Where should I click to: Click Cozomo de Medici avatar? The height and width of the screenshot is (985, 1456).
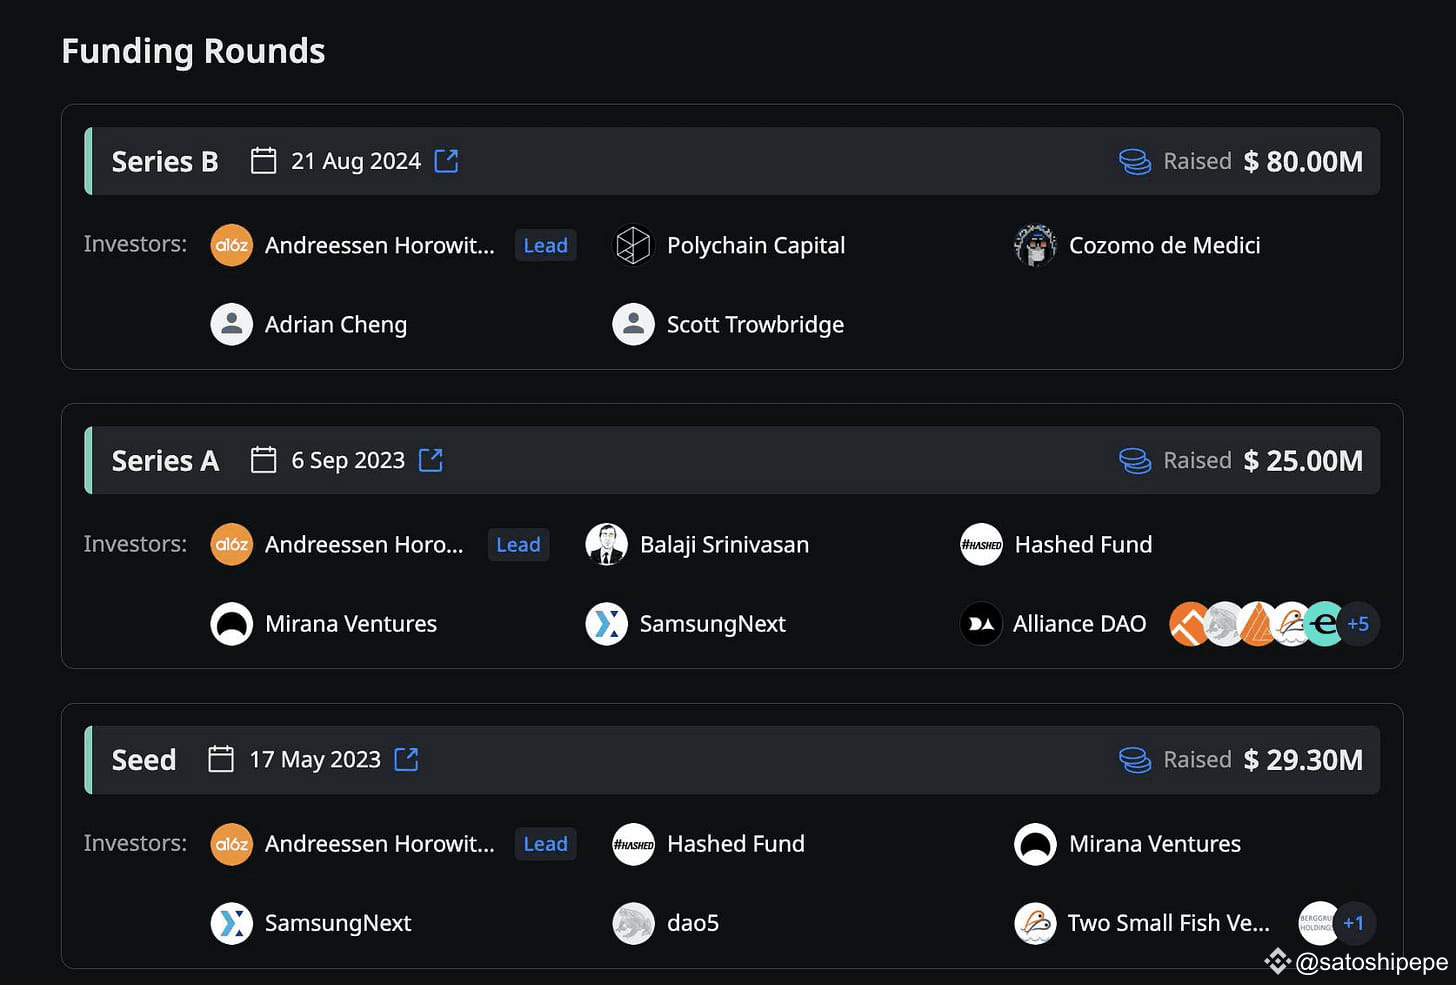1035,245
